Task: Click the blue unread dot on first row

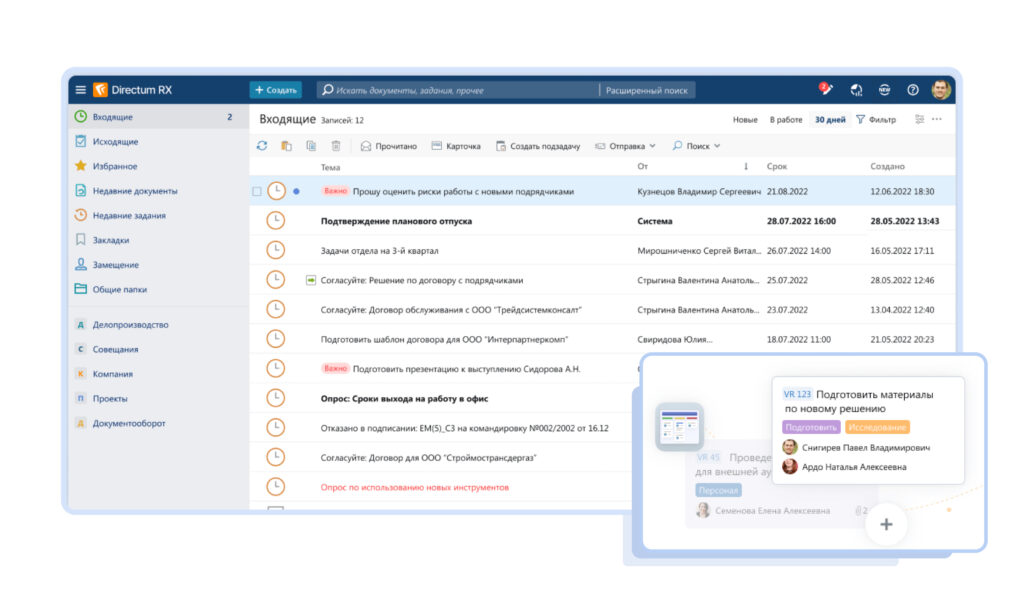Action: tap(296, 189)
